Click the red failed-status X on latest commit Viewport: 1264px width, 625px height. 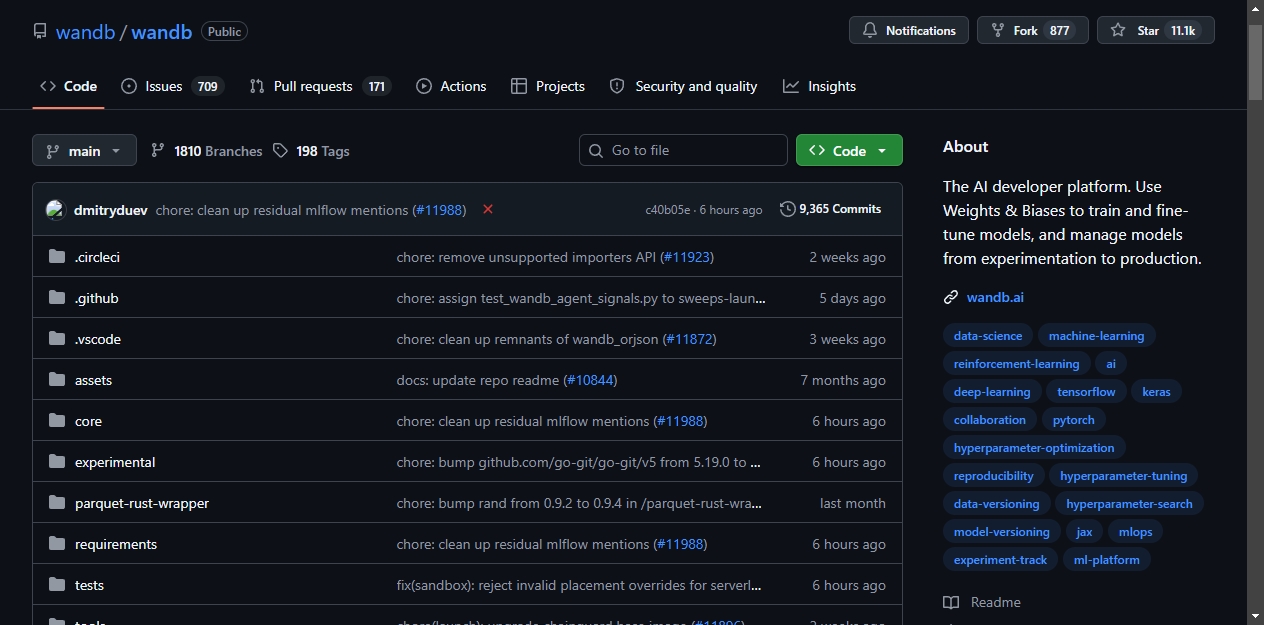pyautogui.click(x=488, y=209)
